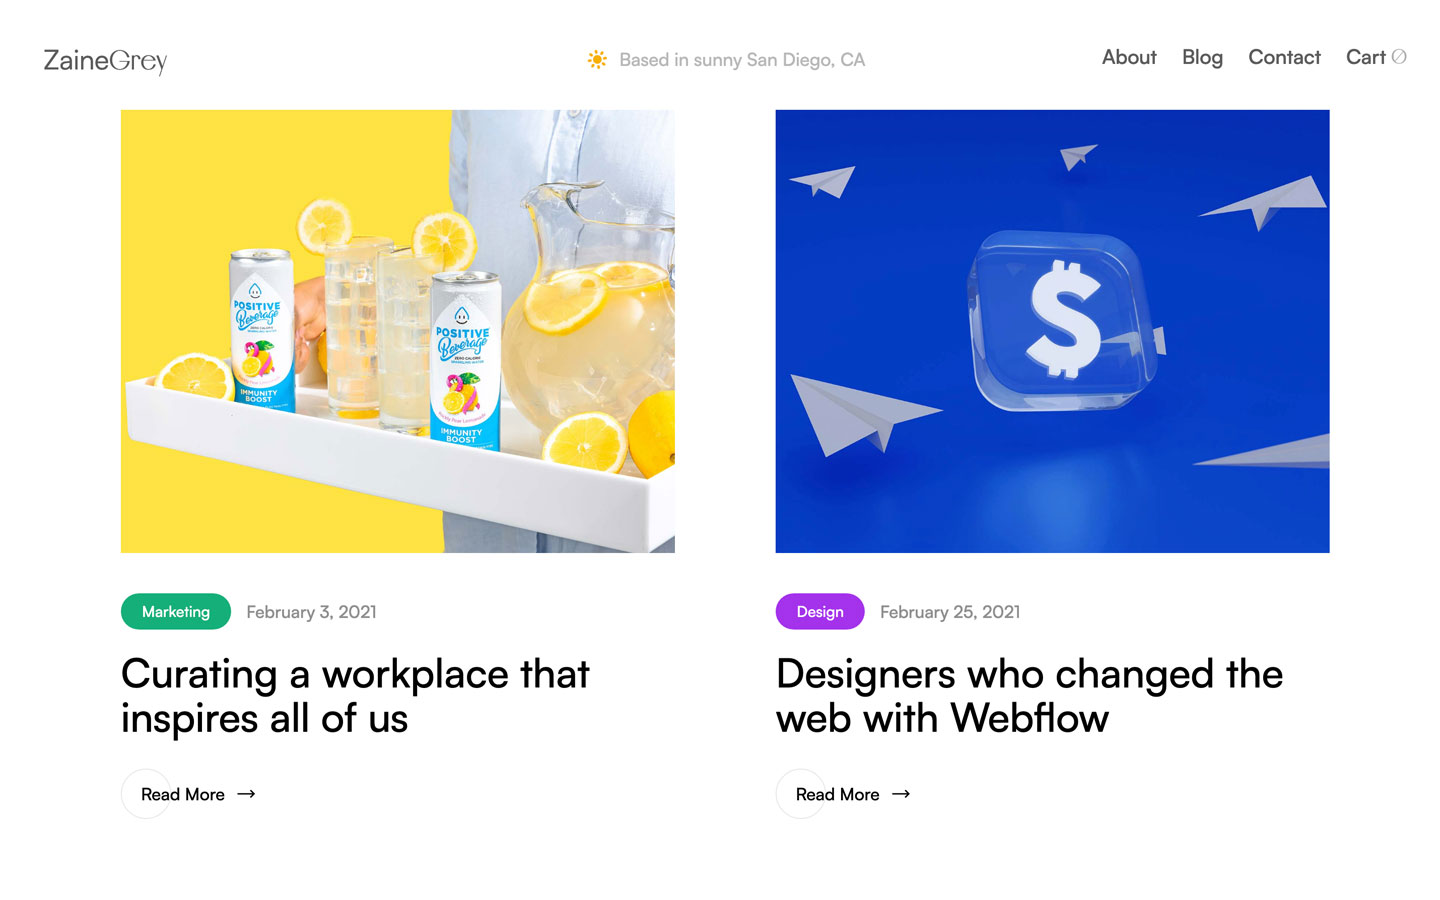This screenshot has width=1440, height=900.
Task: Open 'Designers who changed the web' article title
Action: (1029, 696)
